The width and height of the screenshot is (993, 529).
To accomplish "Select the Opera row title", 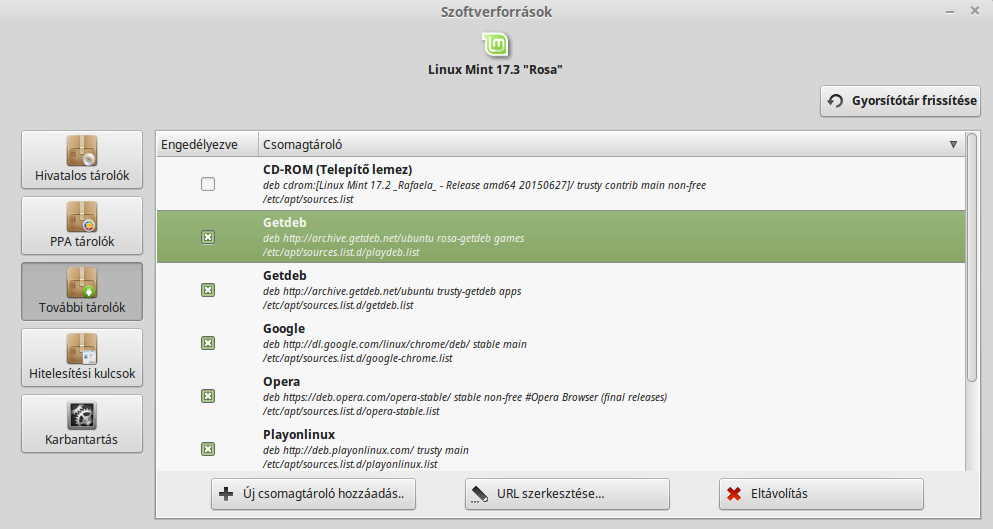I will click(x=282, y=382).
